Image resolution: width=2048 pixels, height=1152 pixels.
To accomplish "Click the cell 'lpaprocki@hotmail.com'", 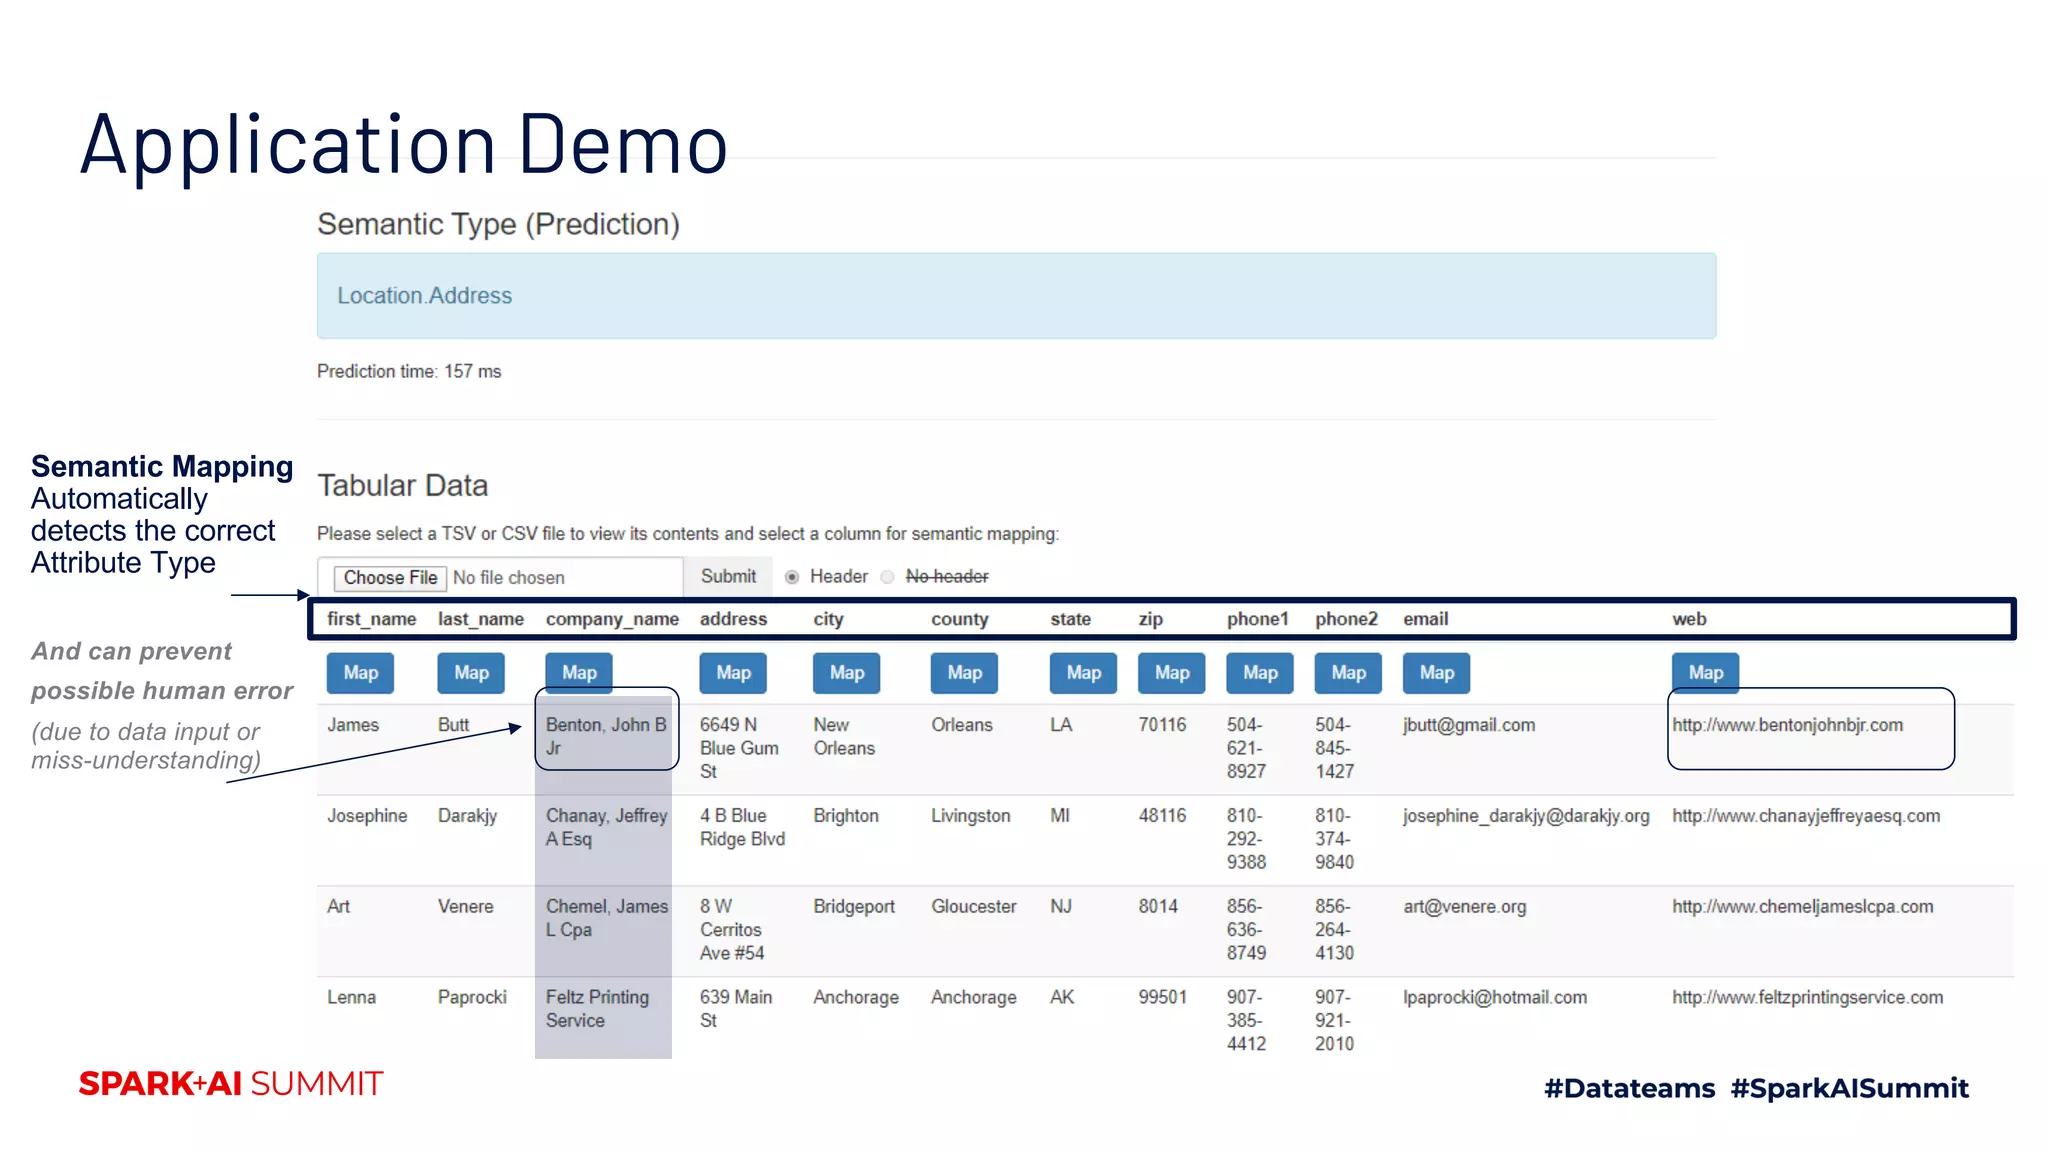I will [1494, 998].
